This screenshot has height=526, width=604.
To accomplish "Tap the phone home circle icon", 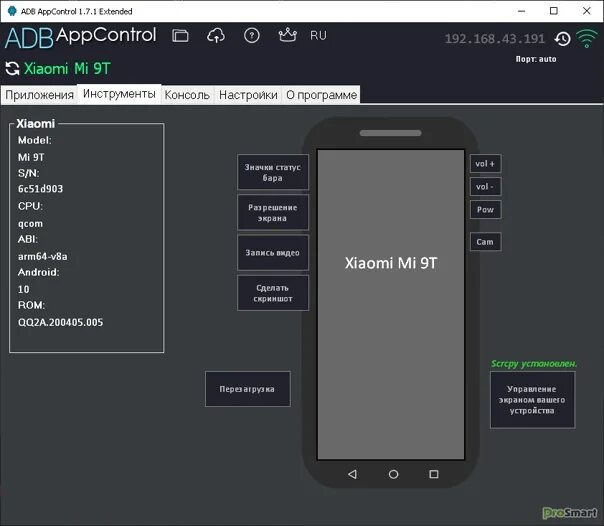I will (393, 474).
